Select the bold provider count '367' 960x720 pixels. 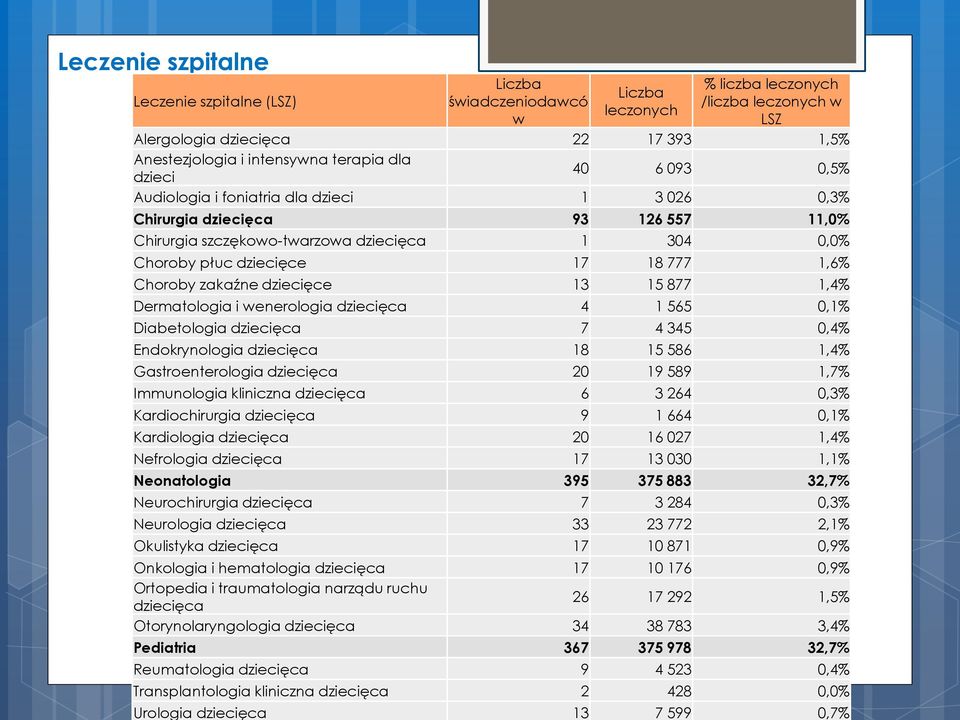pos(576,648)
